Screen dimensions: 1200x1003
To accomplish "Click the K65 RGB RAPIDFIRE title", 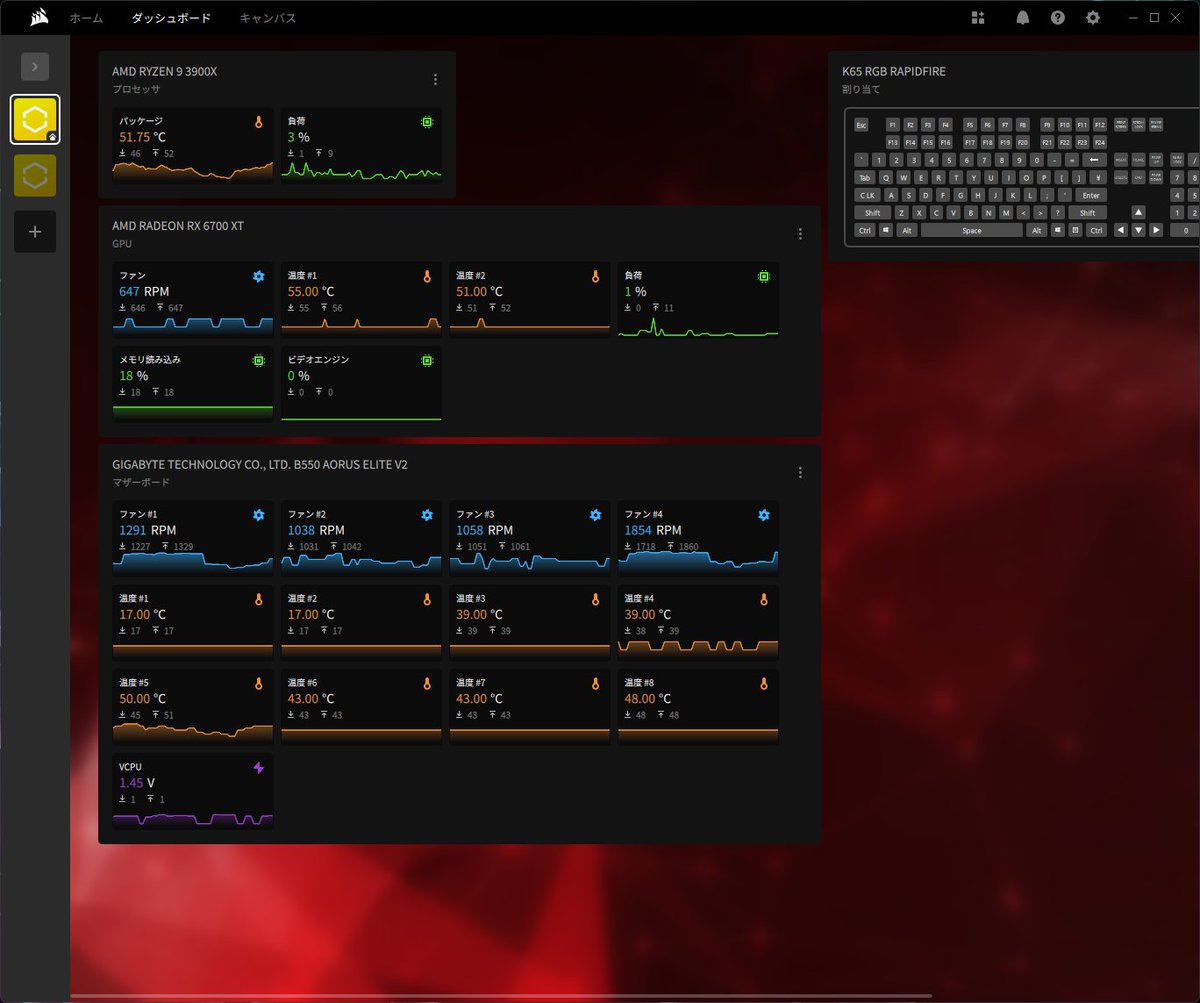I will pyautogui.click(x=893, y=72).
